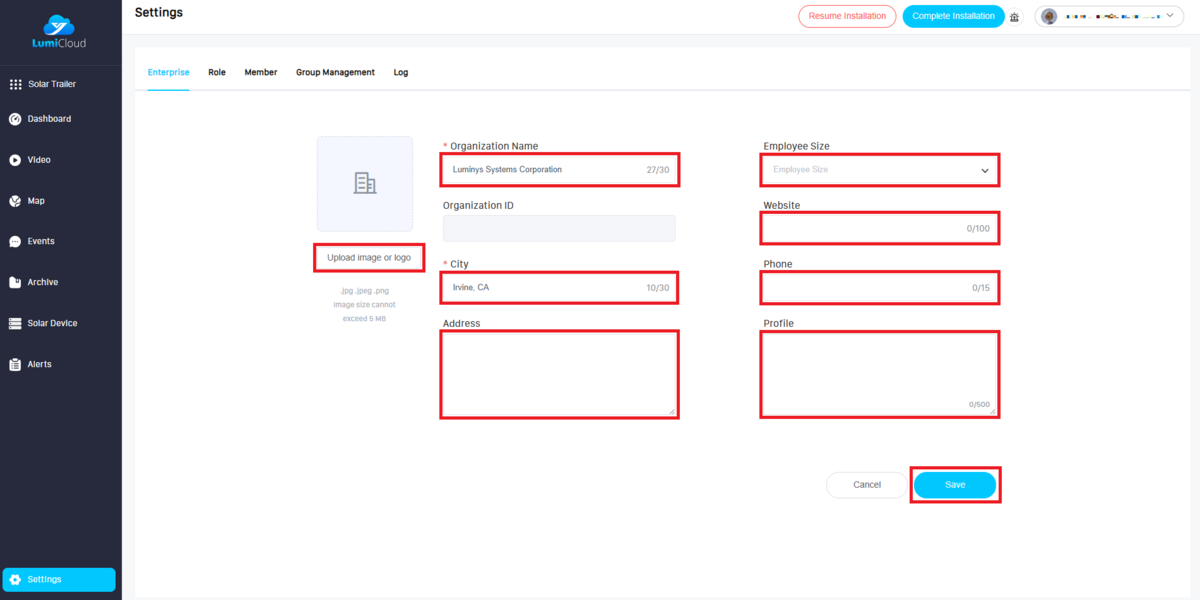The image size is (1200, 600).
Task: Click the Video play icon in sidebar
Action: click(x=15, y=160)
